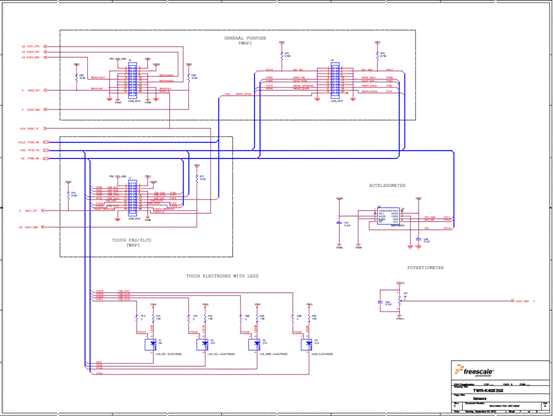
Task: Select the left General Purpose TWRPI connector
Action: pos(132,80)
